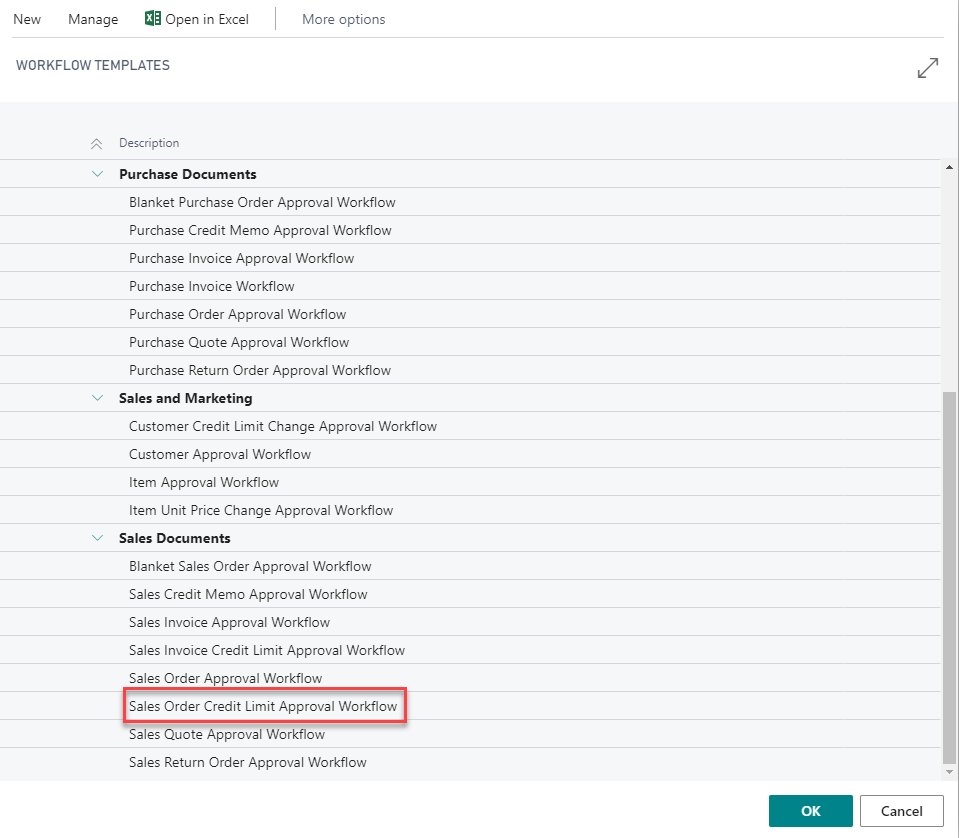Viewport: 959px width, 838px height.
Task: Open the New menu
Action: click(27, 19)
